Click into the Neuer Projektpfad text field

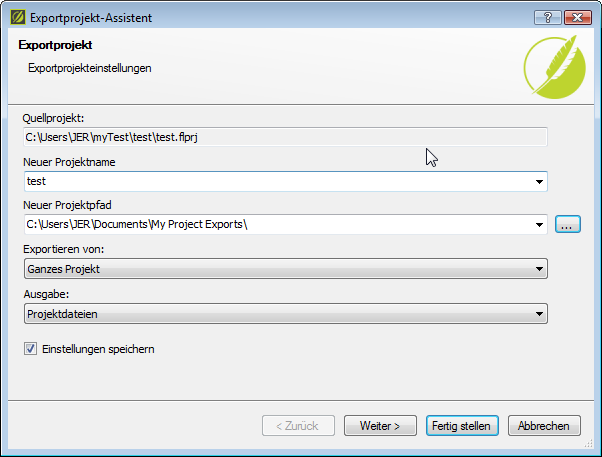point(278,224)
